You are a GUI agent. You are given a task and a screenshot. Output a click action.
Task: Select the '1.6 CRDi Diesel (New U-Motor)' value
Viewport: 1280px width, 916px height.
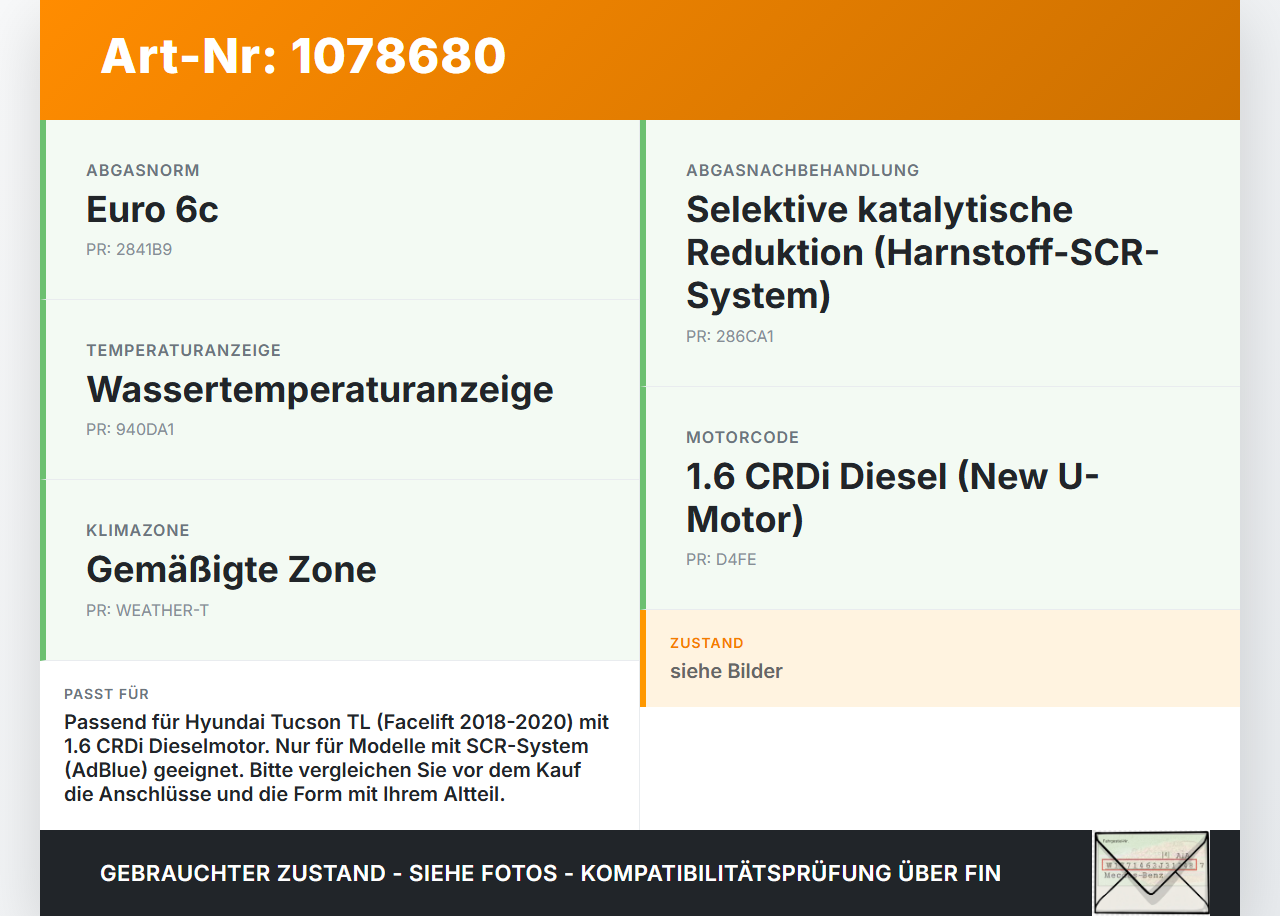click(892, 497)
